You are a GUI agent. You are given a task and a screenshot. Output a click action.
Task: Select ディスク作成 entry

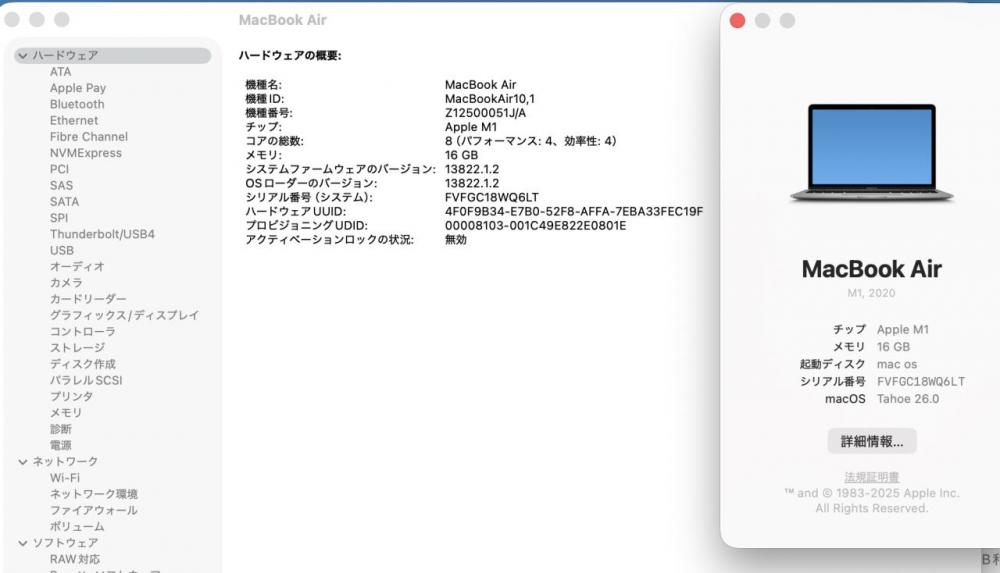(x=83, y=364)
